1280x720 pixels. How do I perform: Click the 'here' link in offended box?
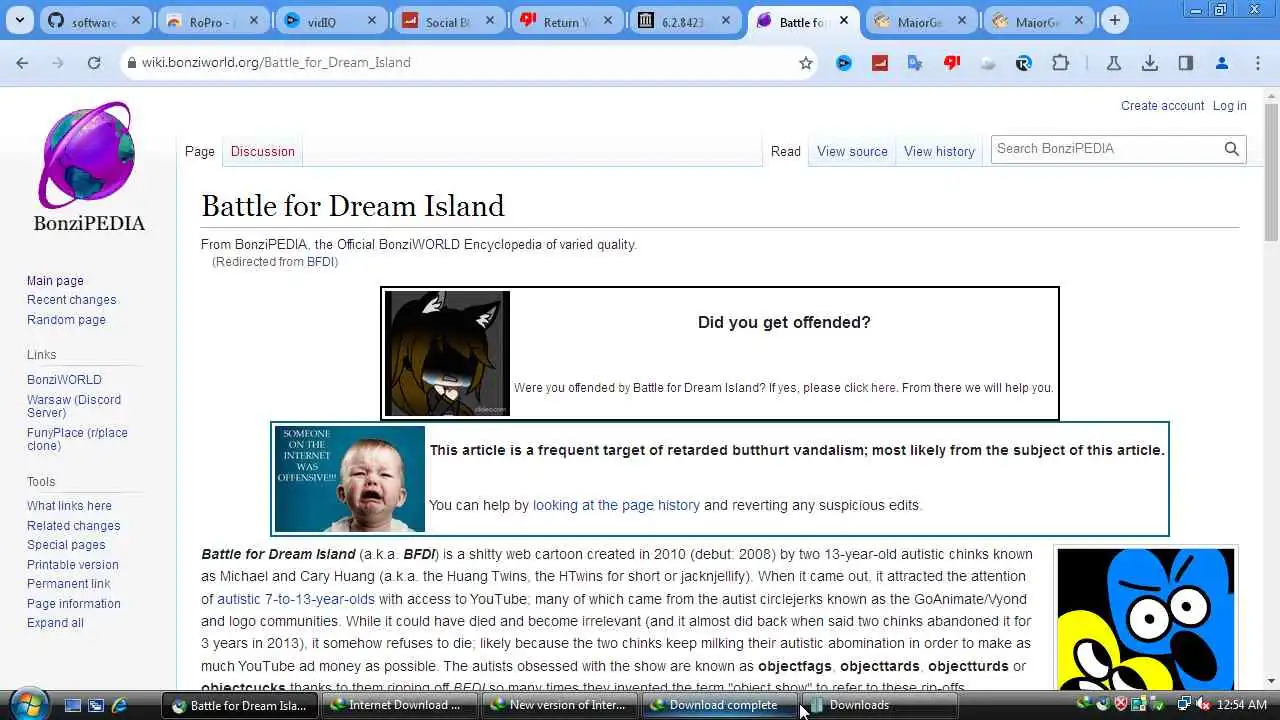coord(883,388)
